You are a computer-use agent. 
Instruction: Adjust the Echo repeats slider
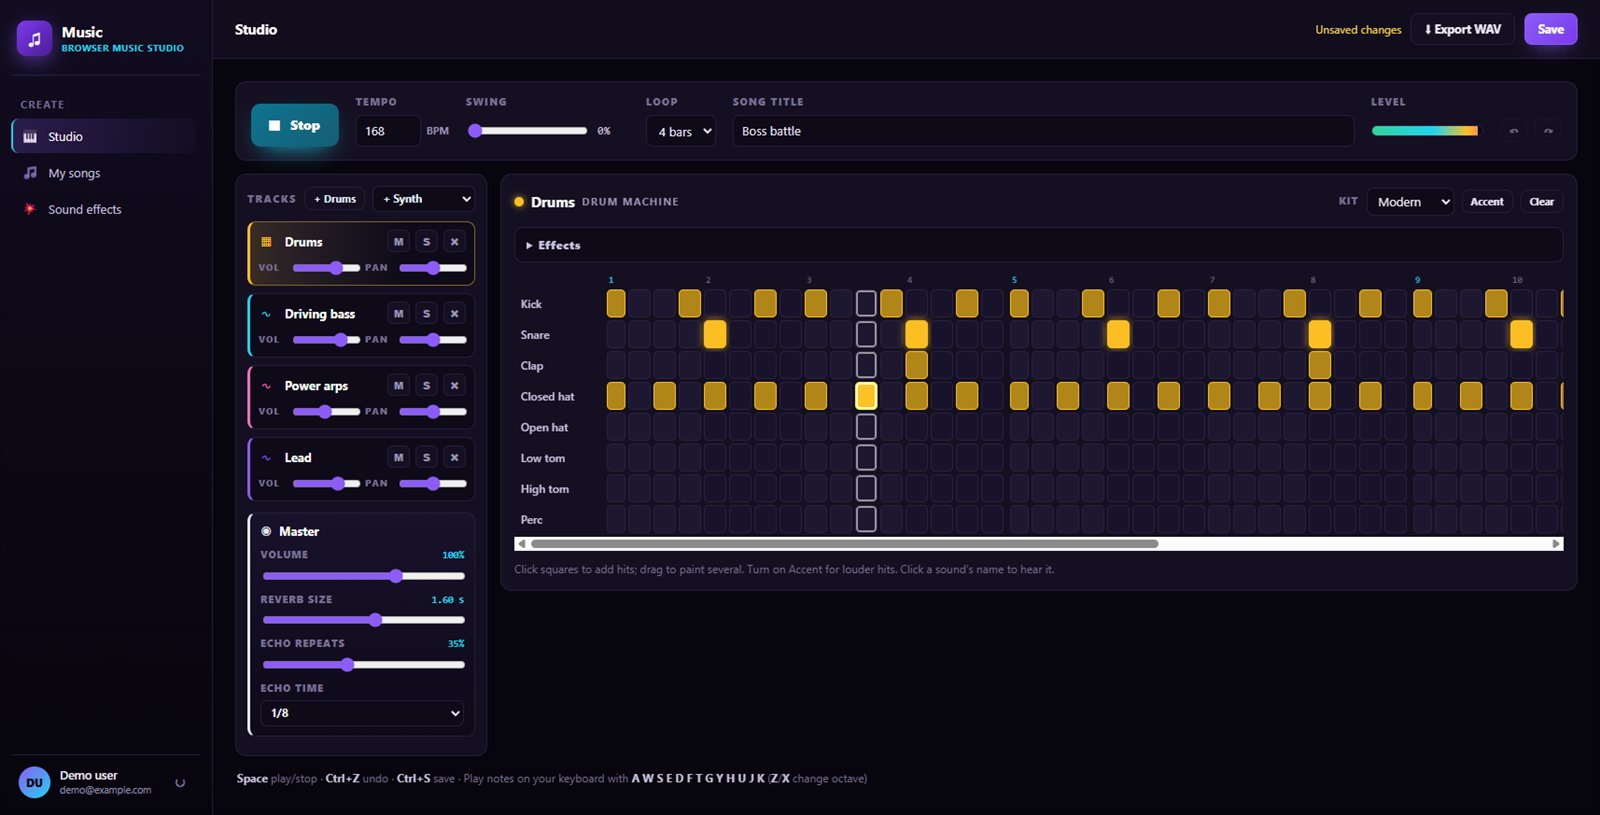(x=363, y=665)
